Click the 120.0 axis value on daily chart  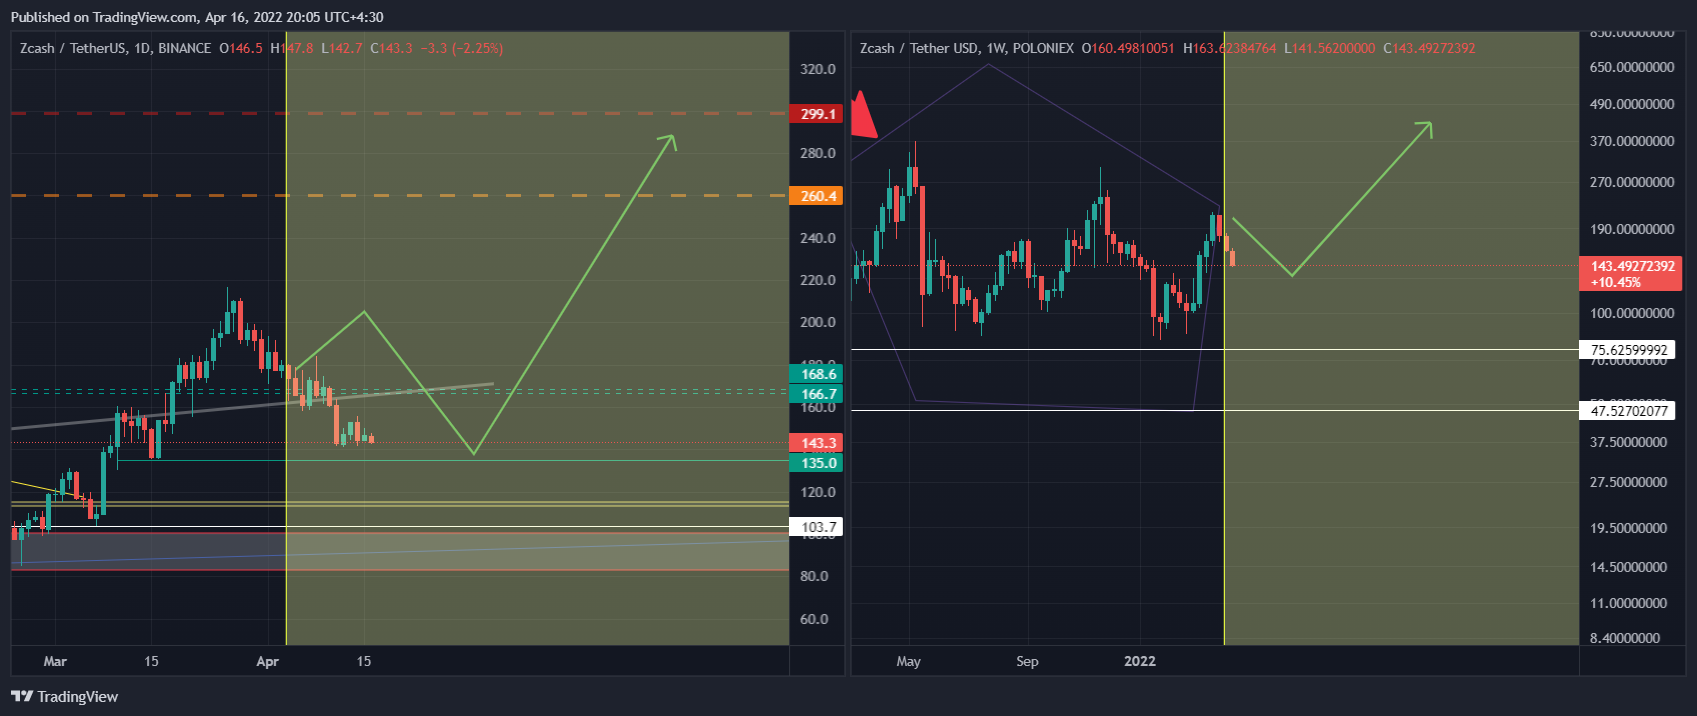pyautogui.click(x=818, y=492)
